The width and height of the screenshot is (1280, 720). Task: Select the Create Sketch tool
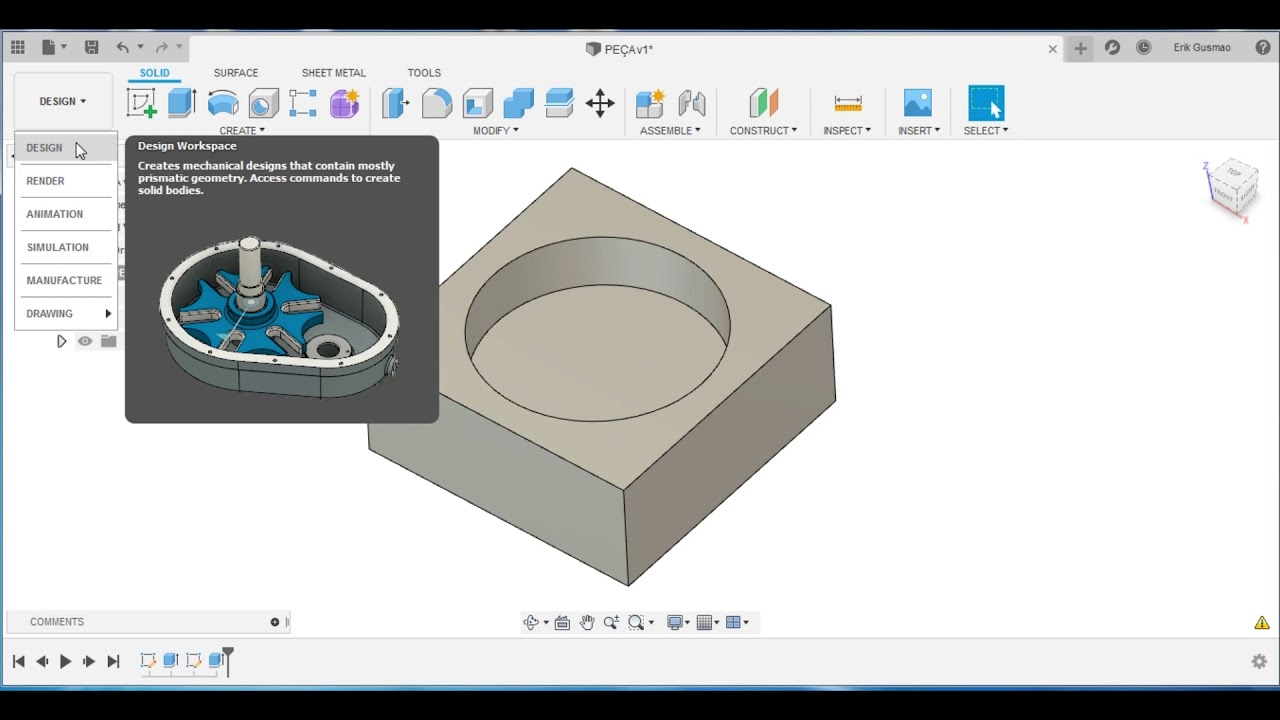coord(141,103)
